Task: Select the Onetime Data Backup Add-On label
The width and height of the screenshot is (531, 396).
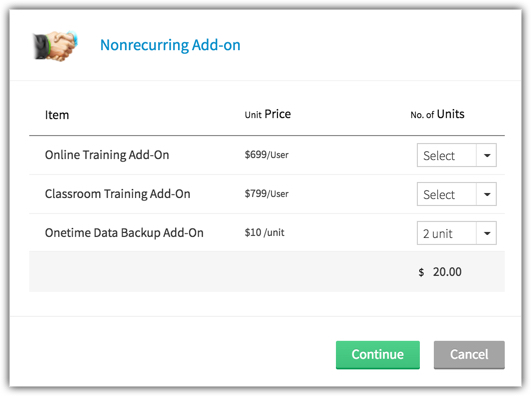Action: [x=124, y=233]
